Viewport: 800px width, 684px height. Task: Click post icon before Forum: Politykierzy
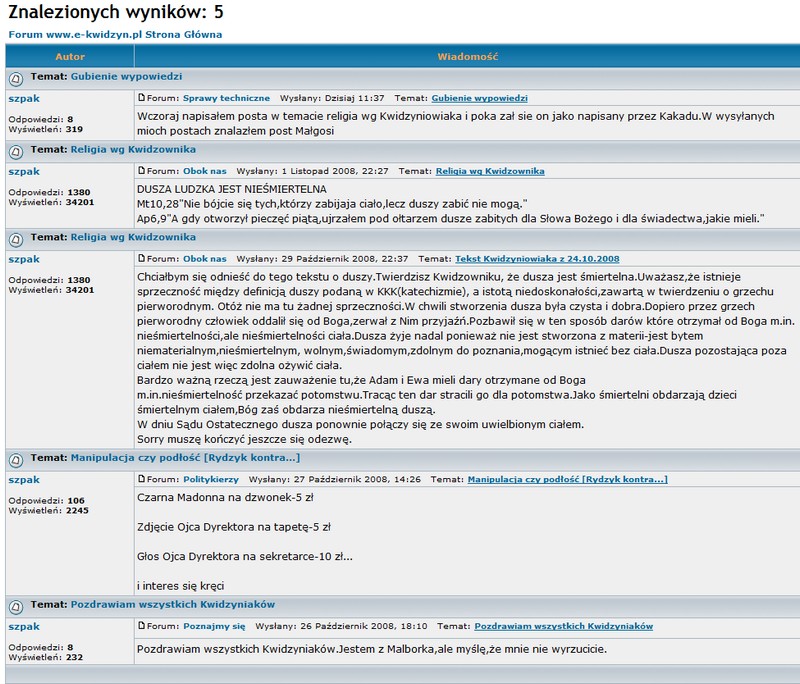(141, 480)
